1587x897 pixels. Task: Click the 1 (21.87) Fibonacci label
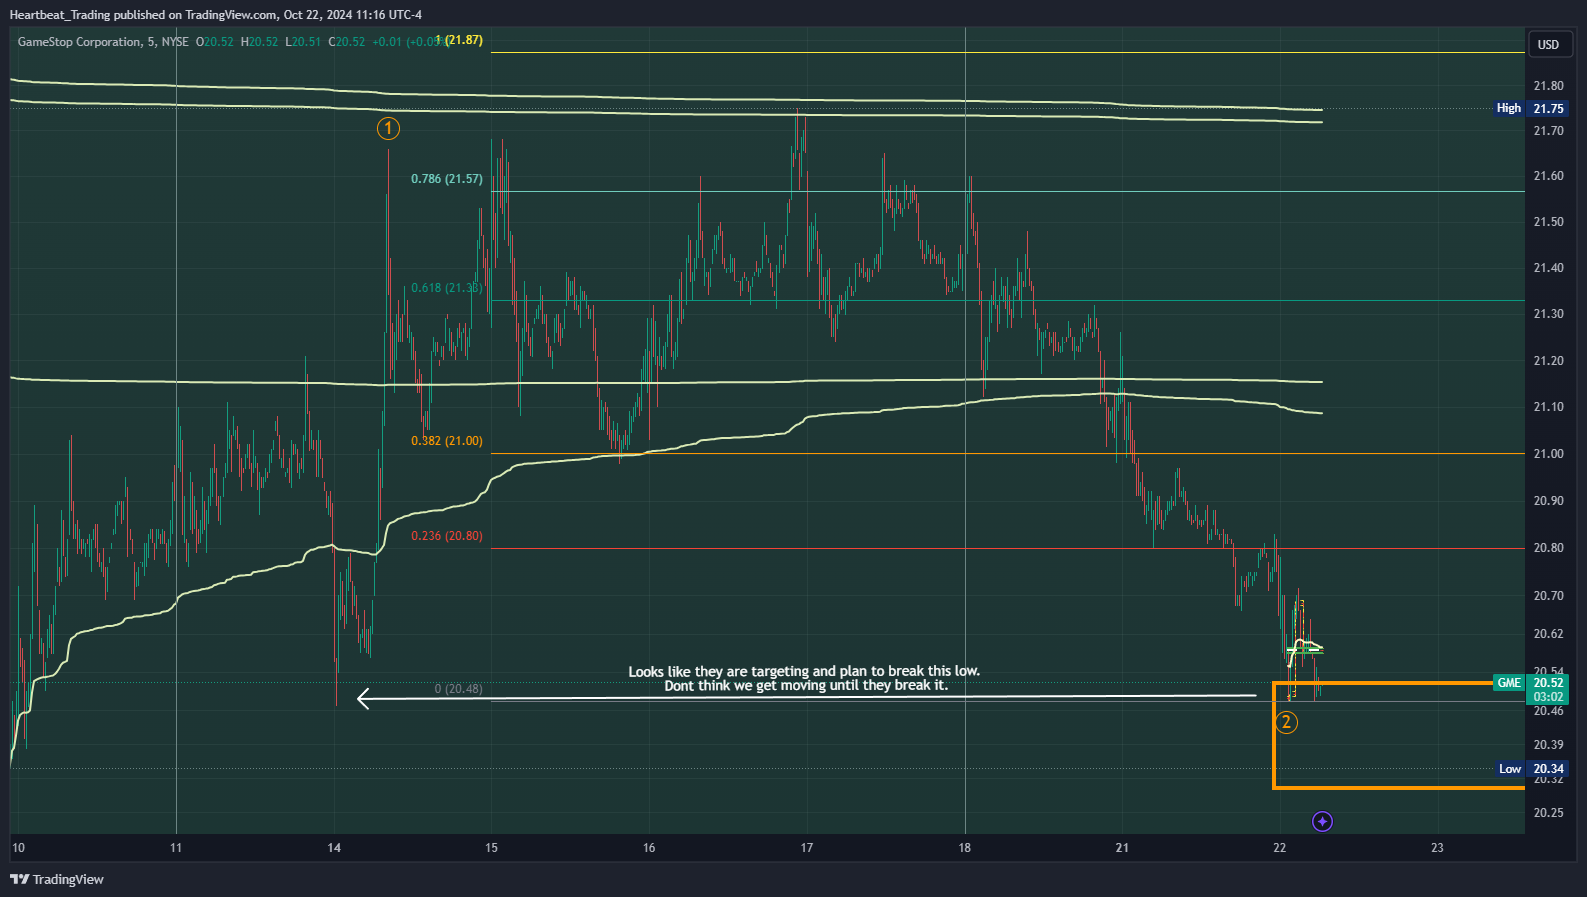(459, 40)
